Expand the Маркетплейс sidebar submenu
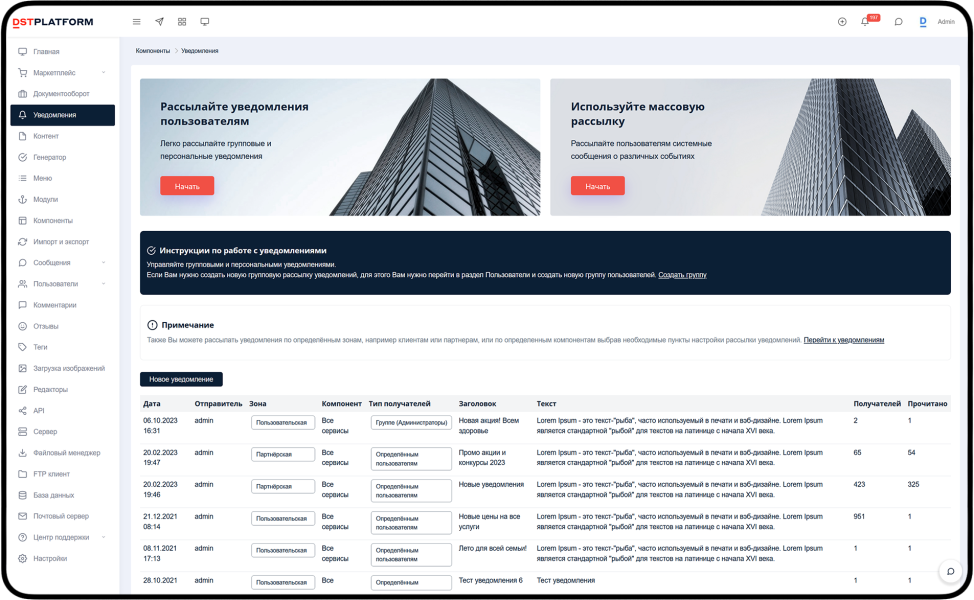Viewport: 974px width, 600px height. (x=103, y=73)
